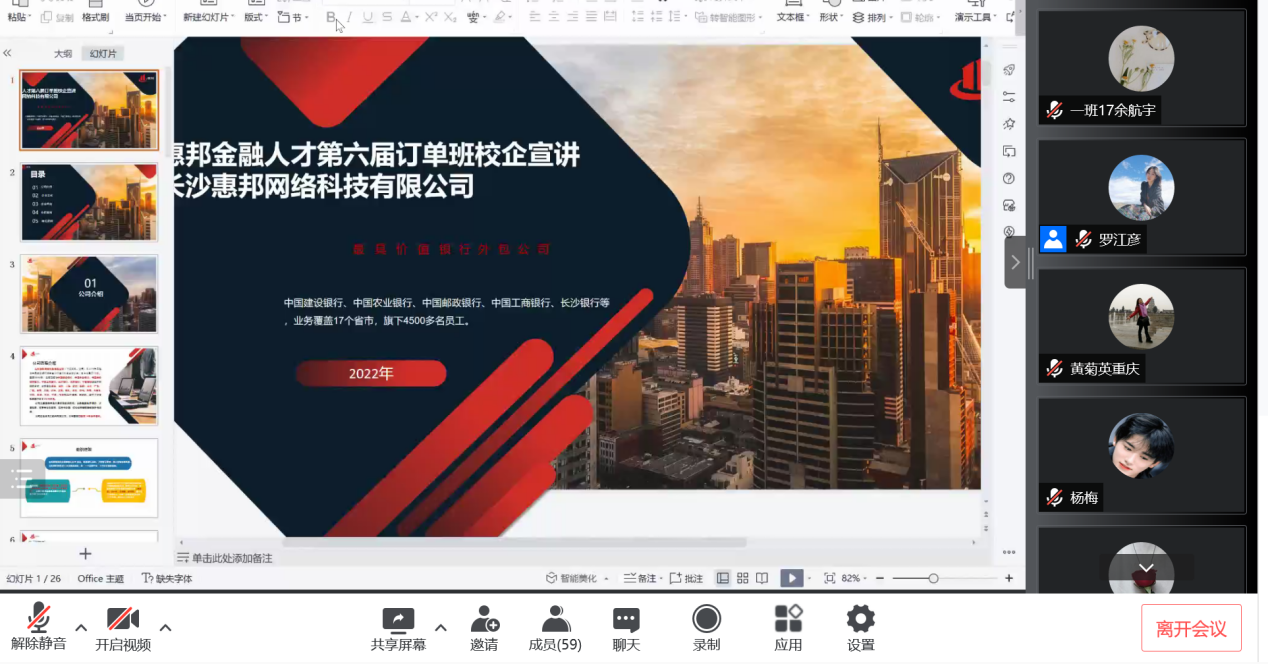Click the zoom slider handle in status bar

(x=933, y=578)
